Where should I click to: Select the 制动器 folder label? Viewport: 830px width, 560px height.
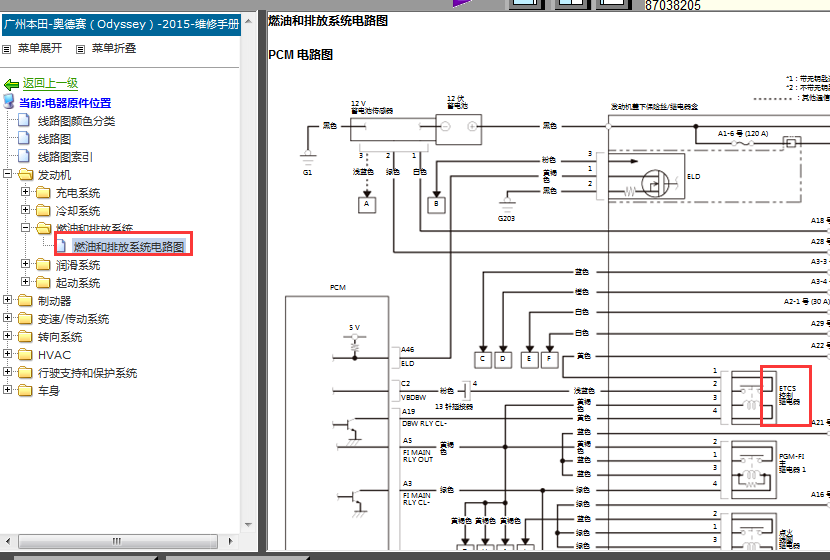[x=54, y=301]
